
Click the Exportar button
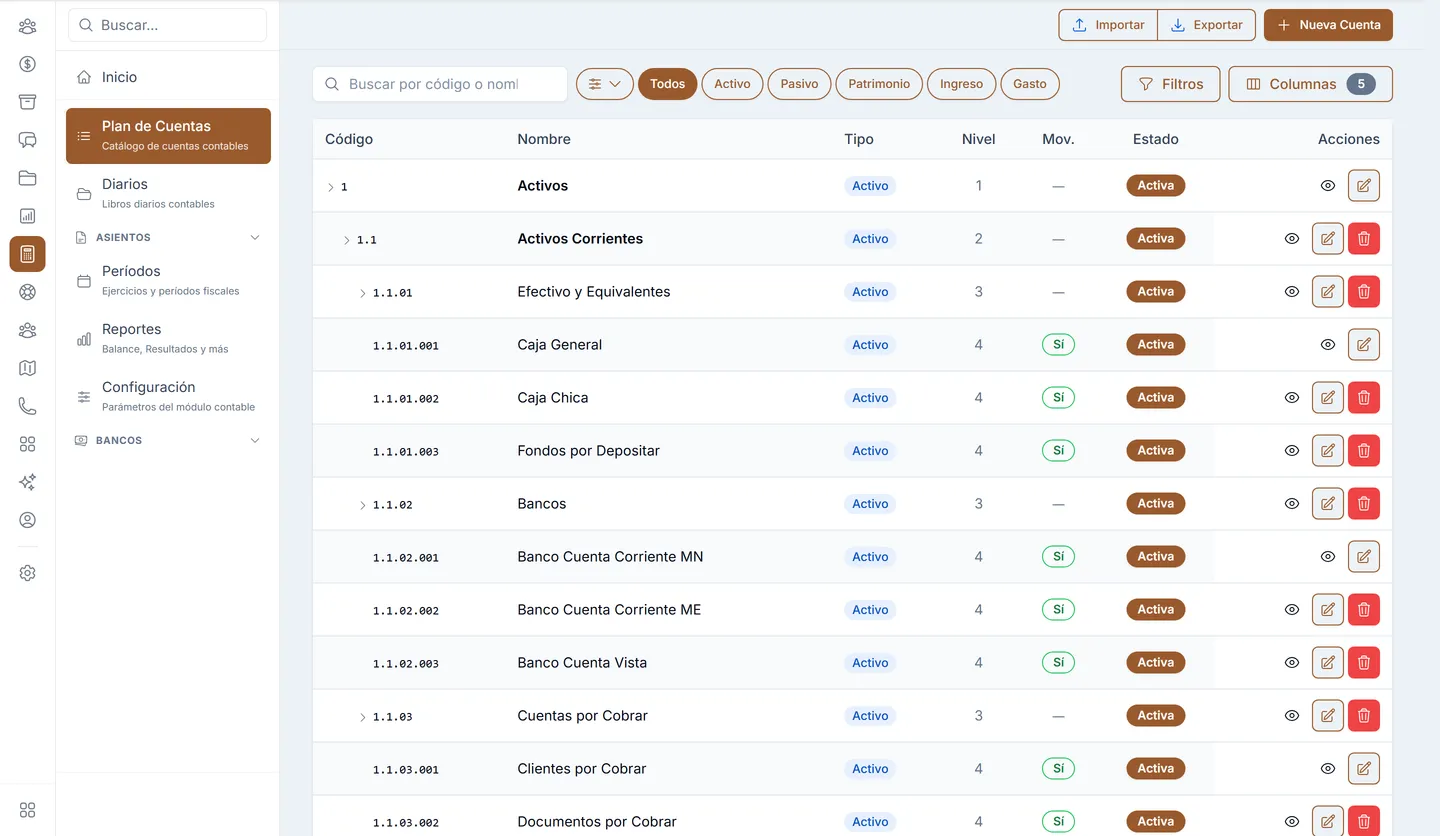[1206, 25]
